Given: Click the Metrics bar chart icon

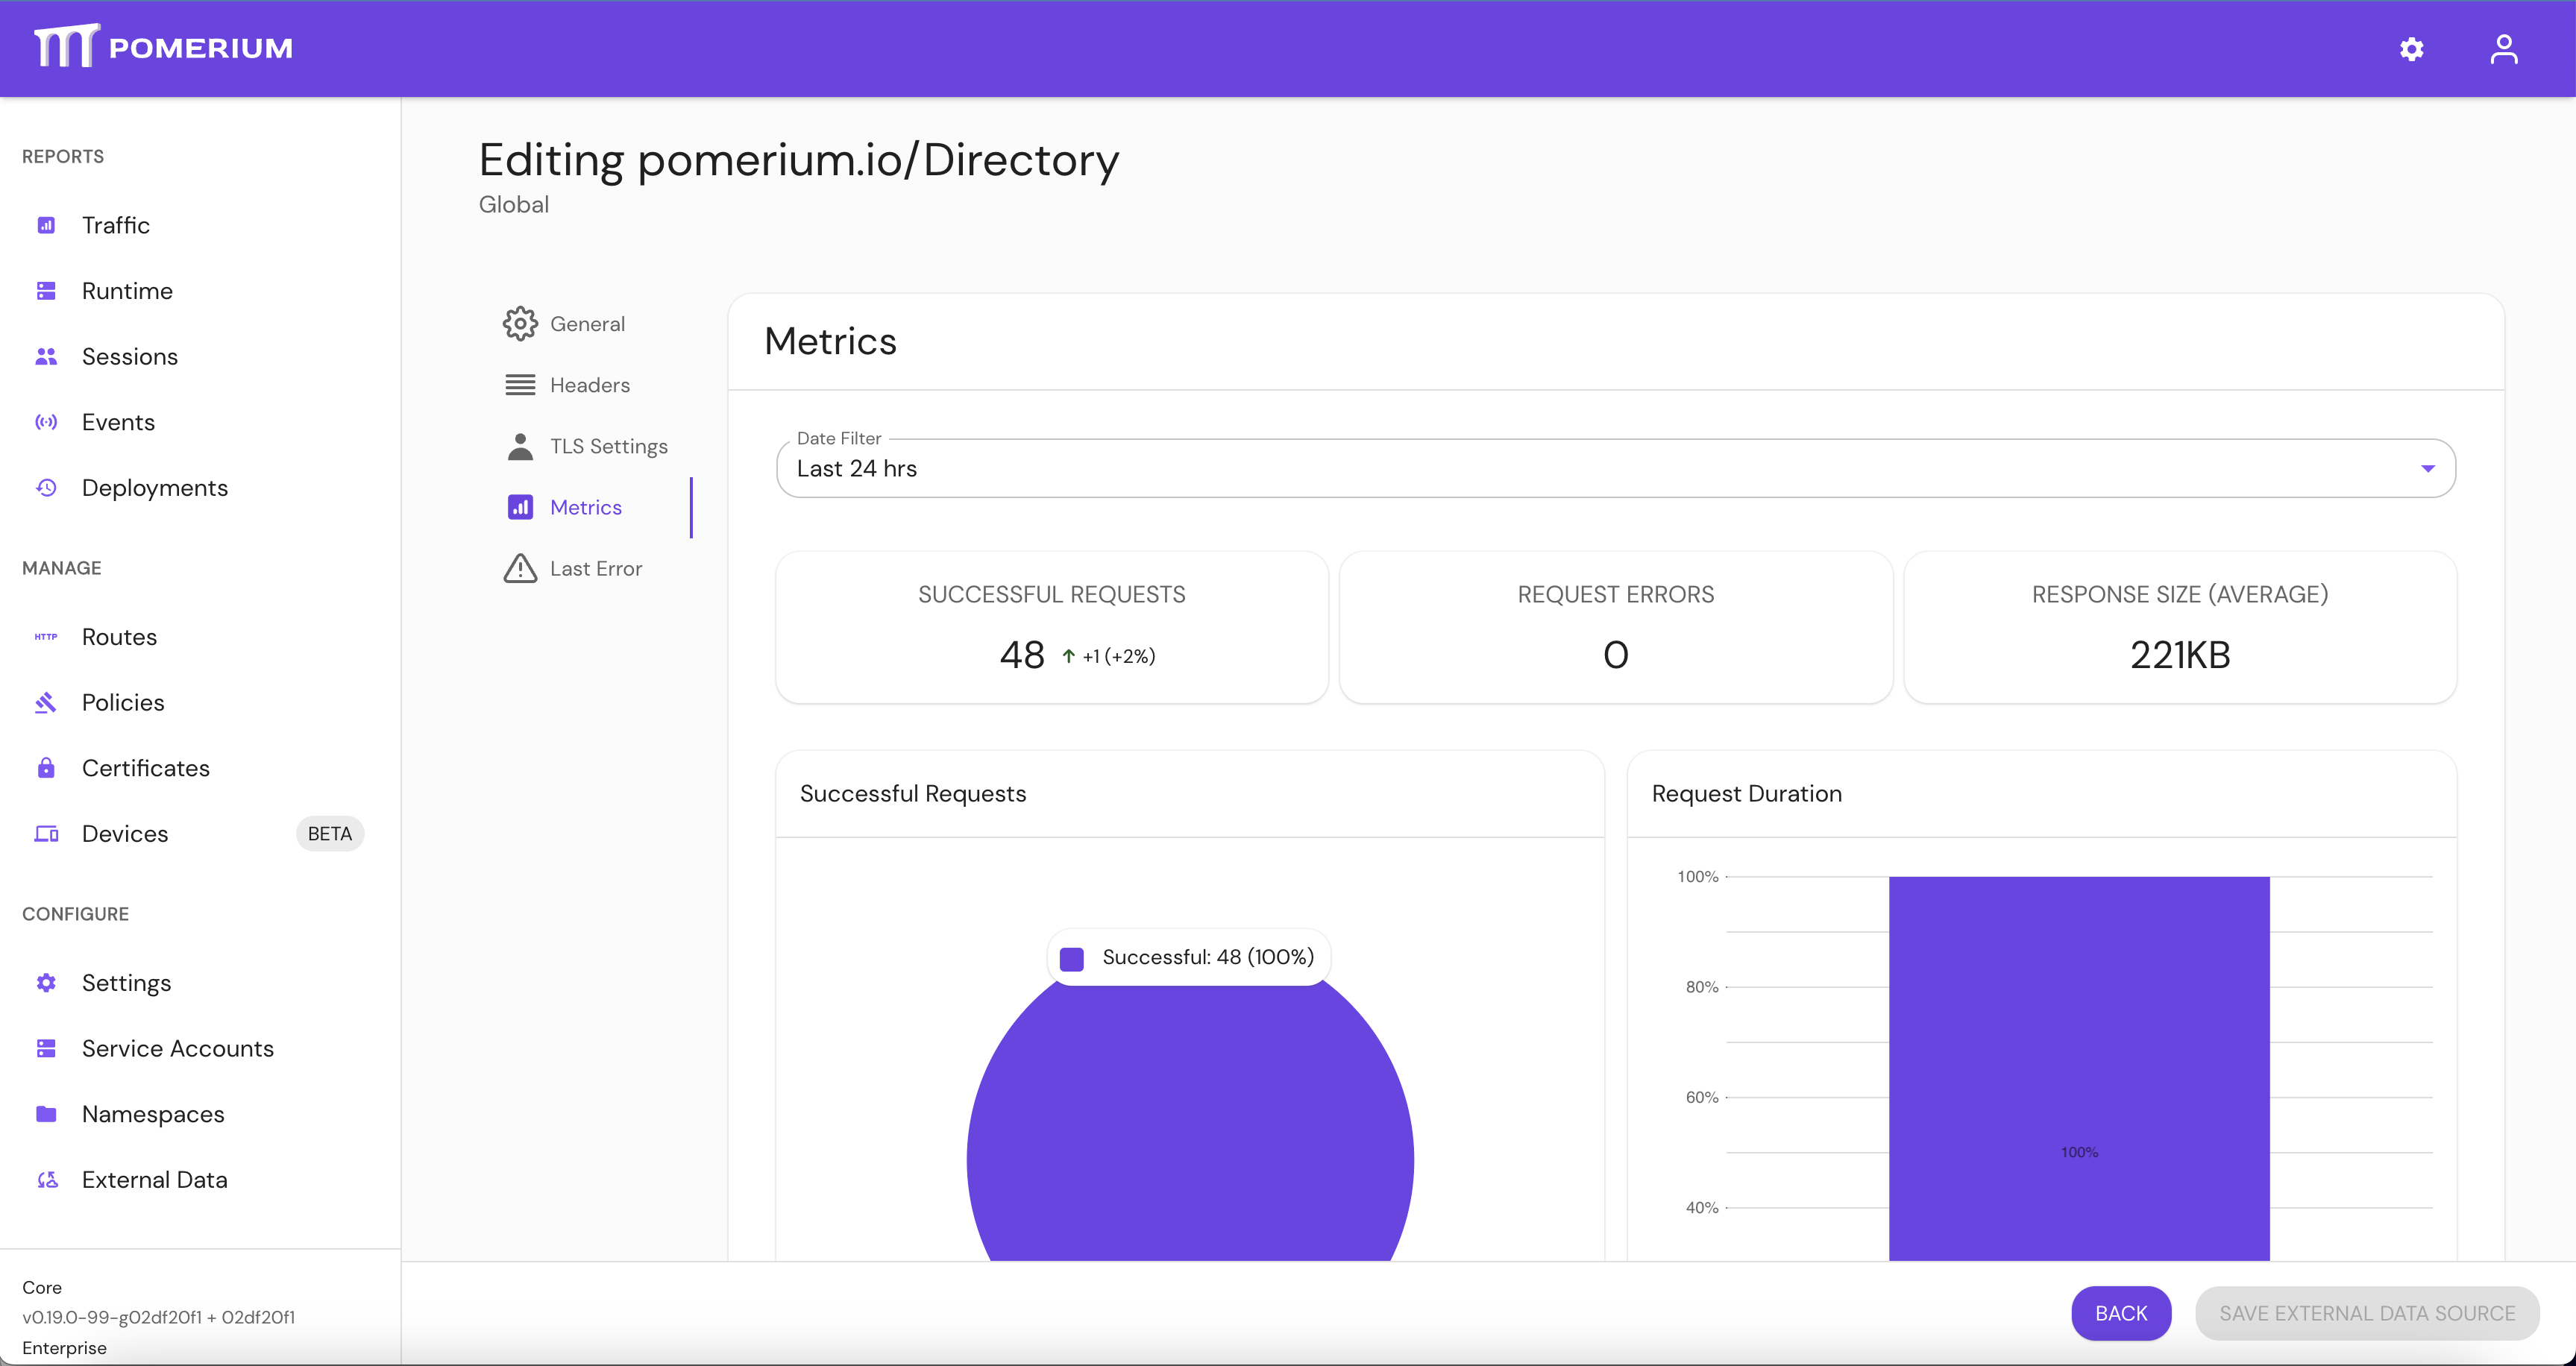Looking at the screenshot, I should [x=520, y=507].
